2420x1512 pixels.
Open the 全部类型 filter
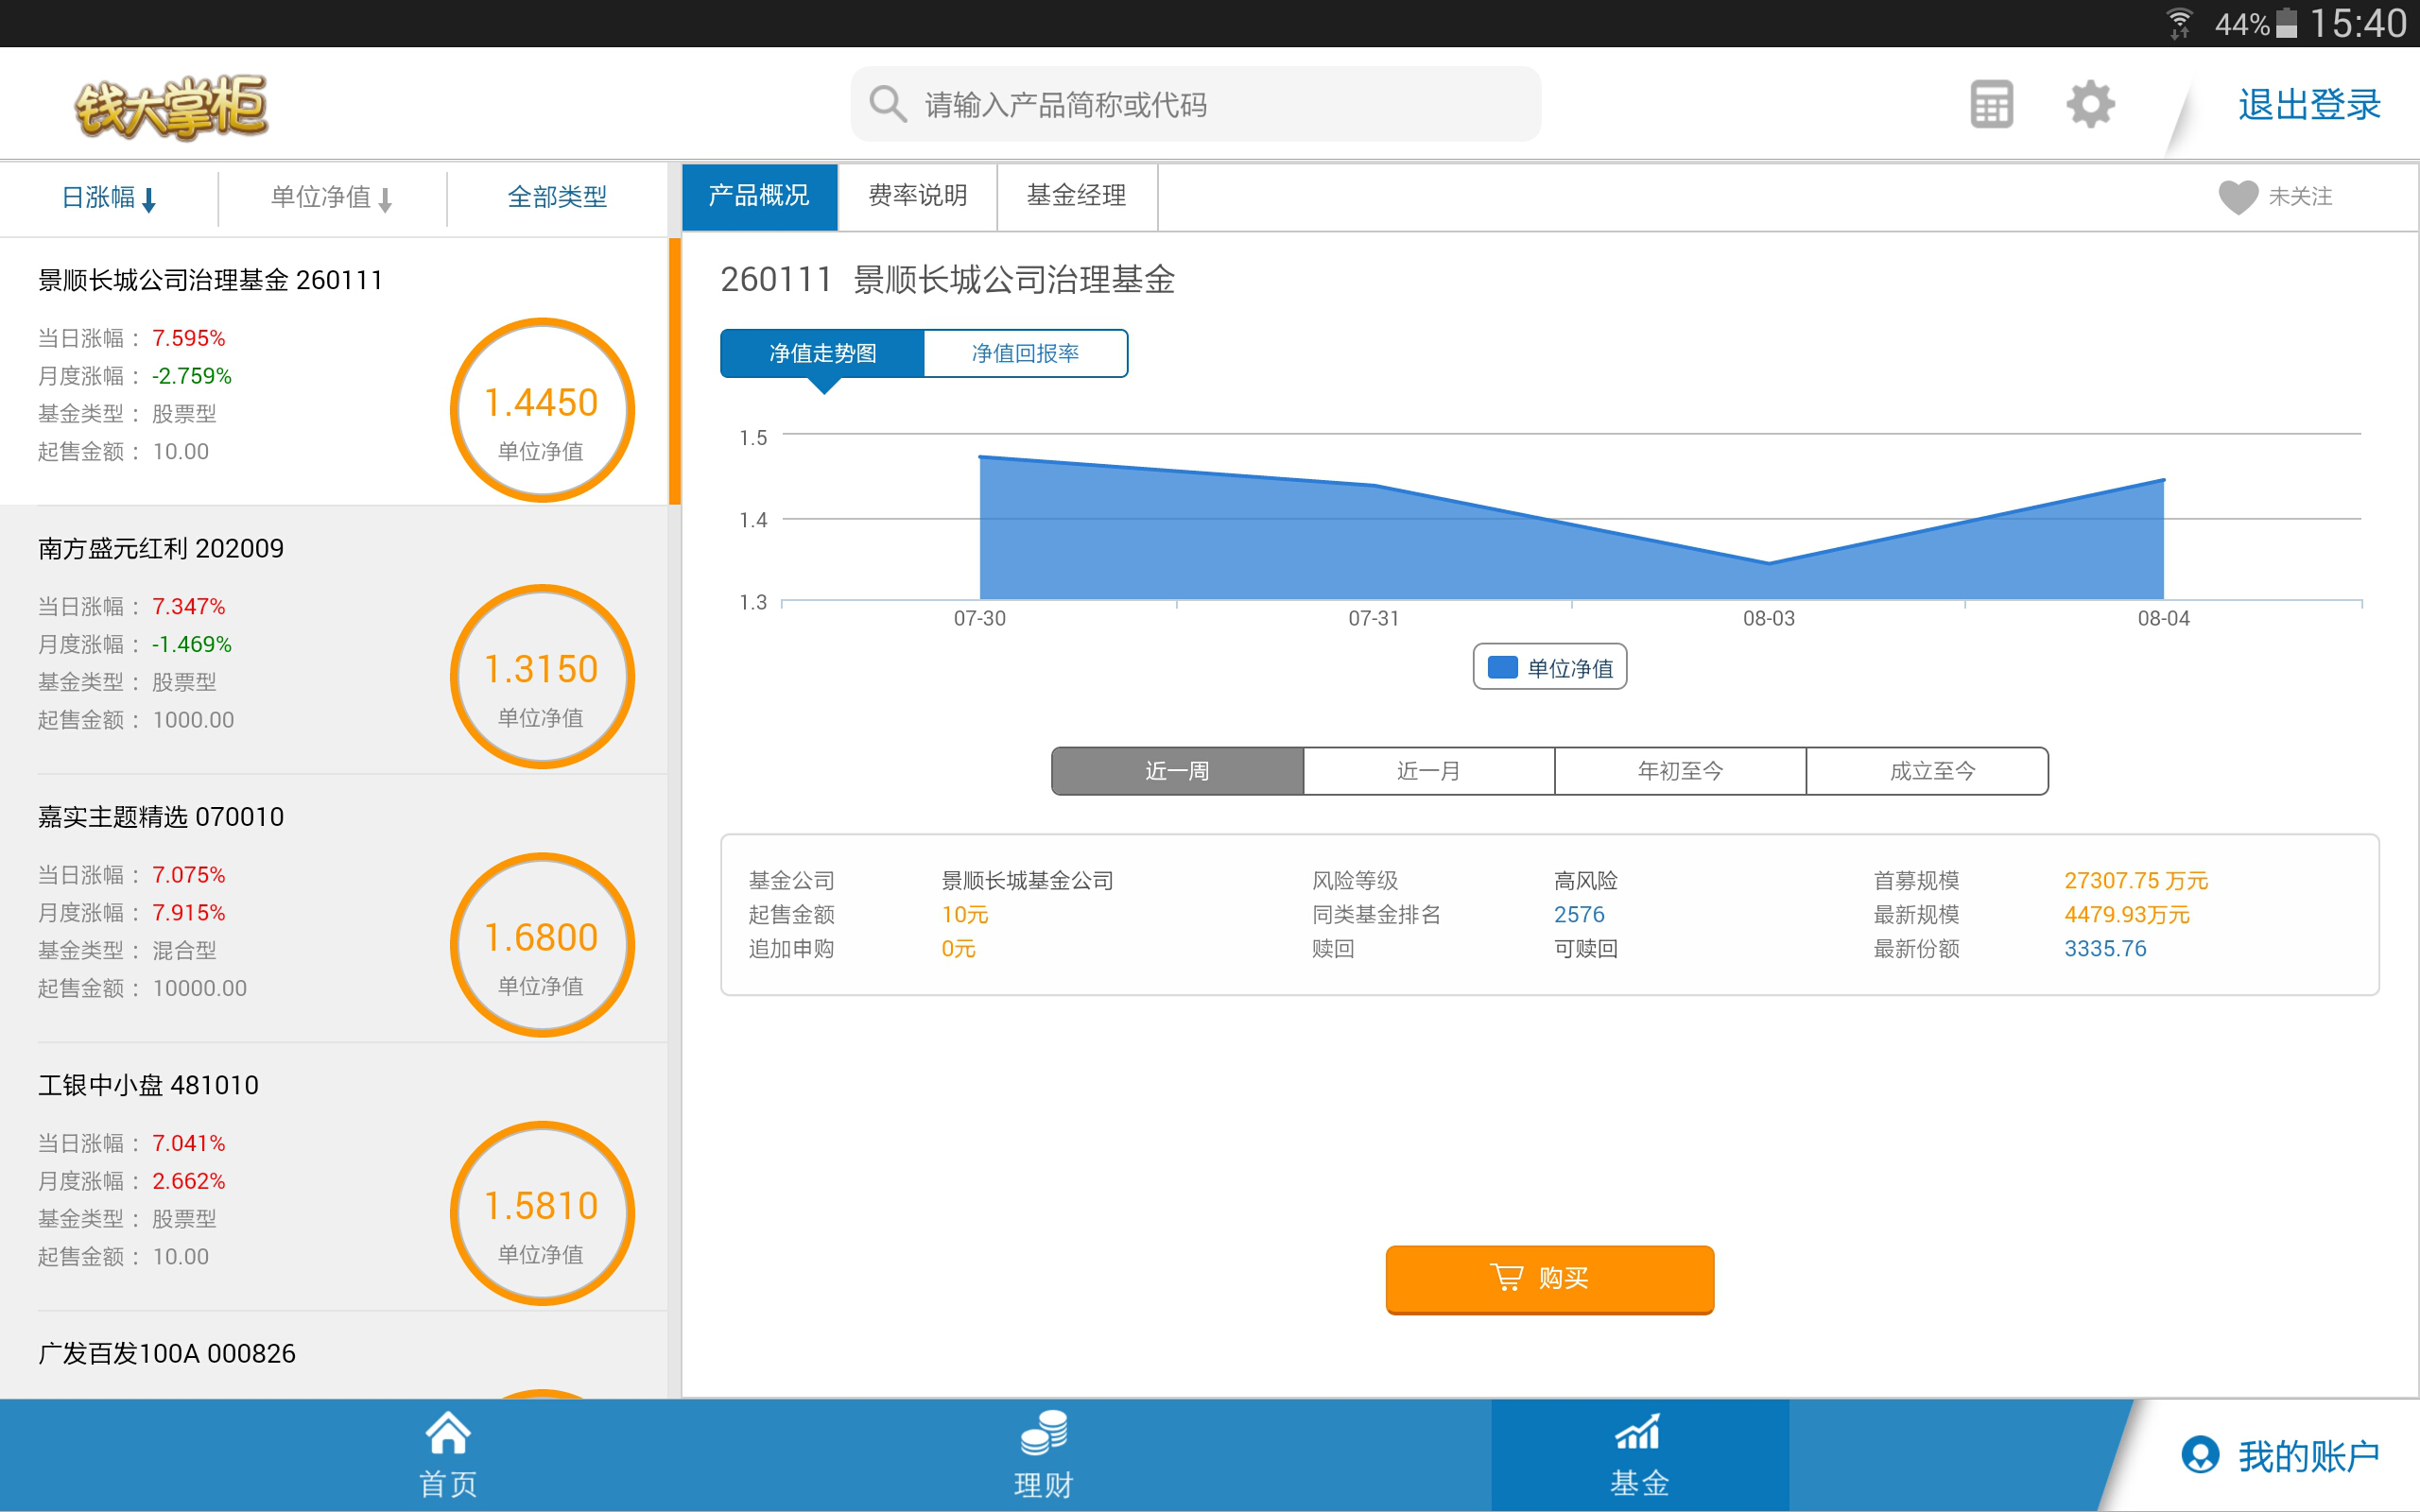click(x=557, y=197)
